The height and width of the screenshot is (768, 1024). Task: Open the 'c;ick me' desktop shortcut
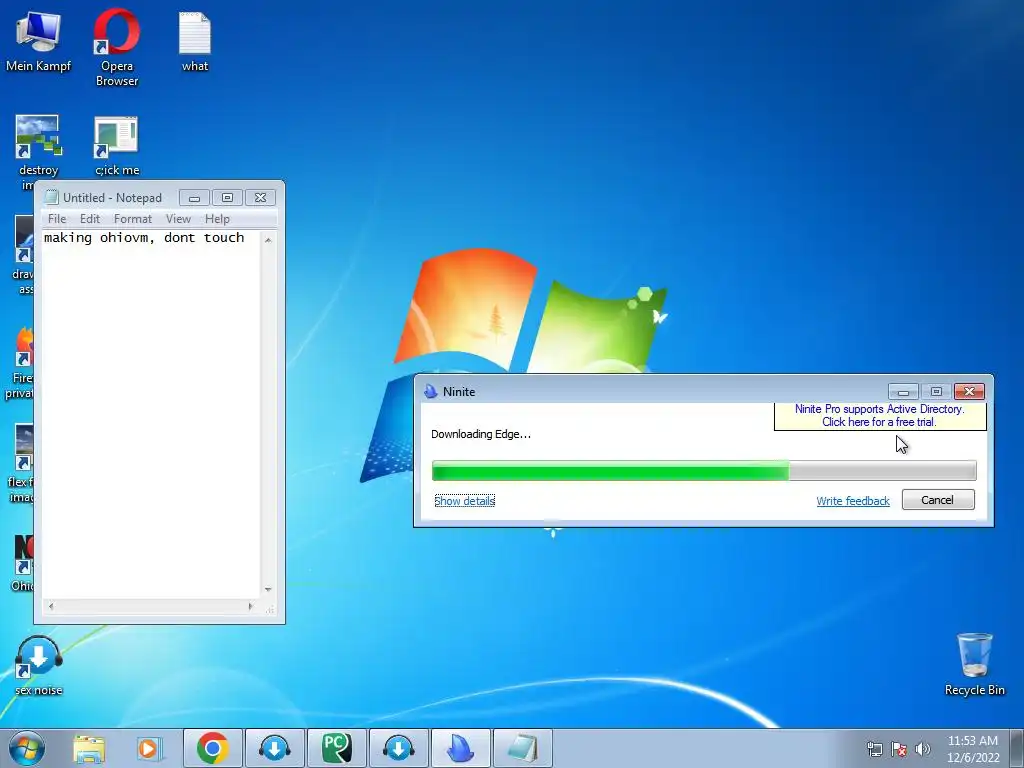(116, 145)
